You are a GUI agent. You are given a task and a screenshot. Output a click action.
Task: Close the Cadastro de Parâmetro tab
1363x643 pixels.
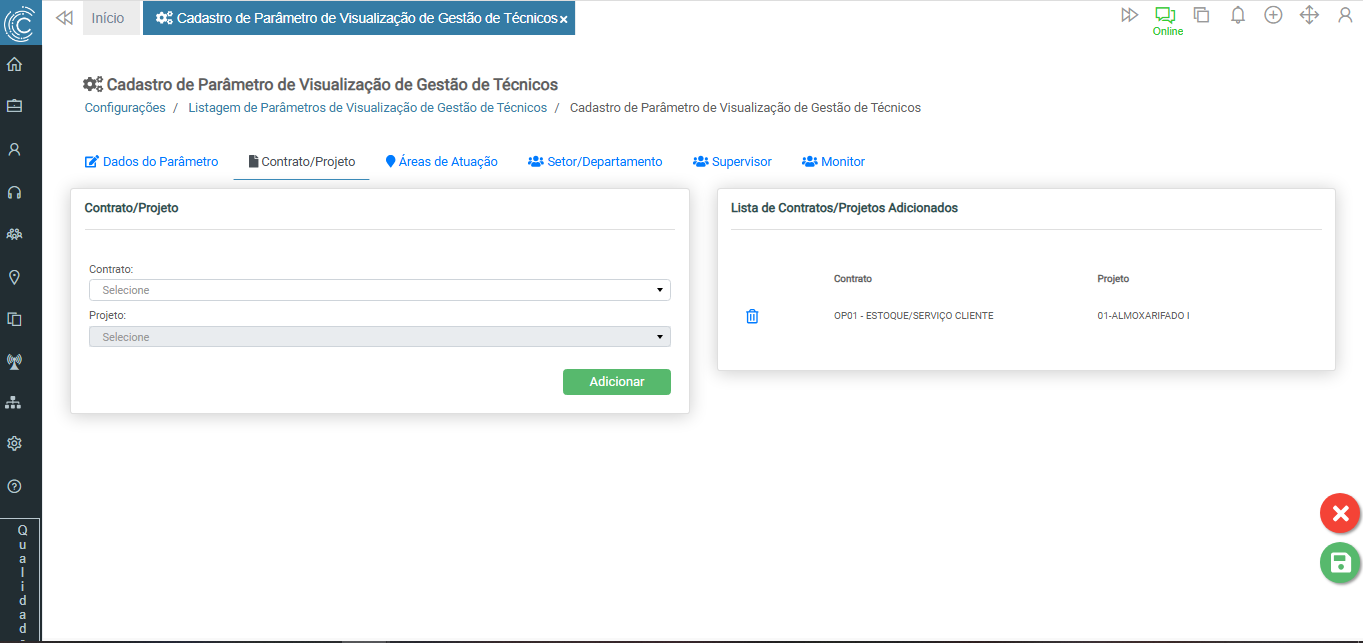564,19
